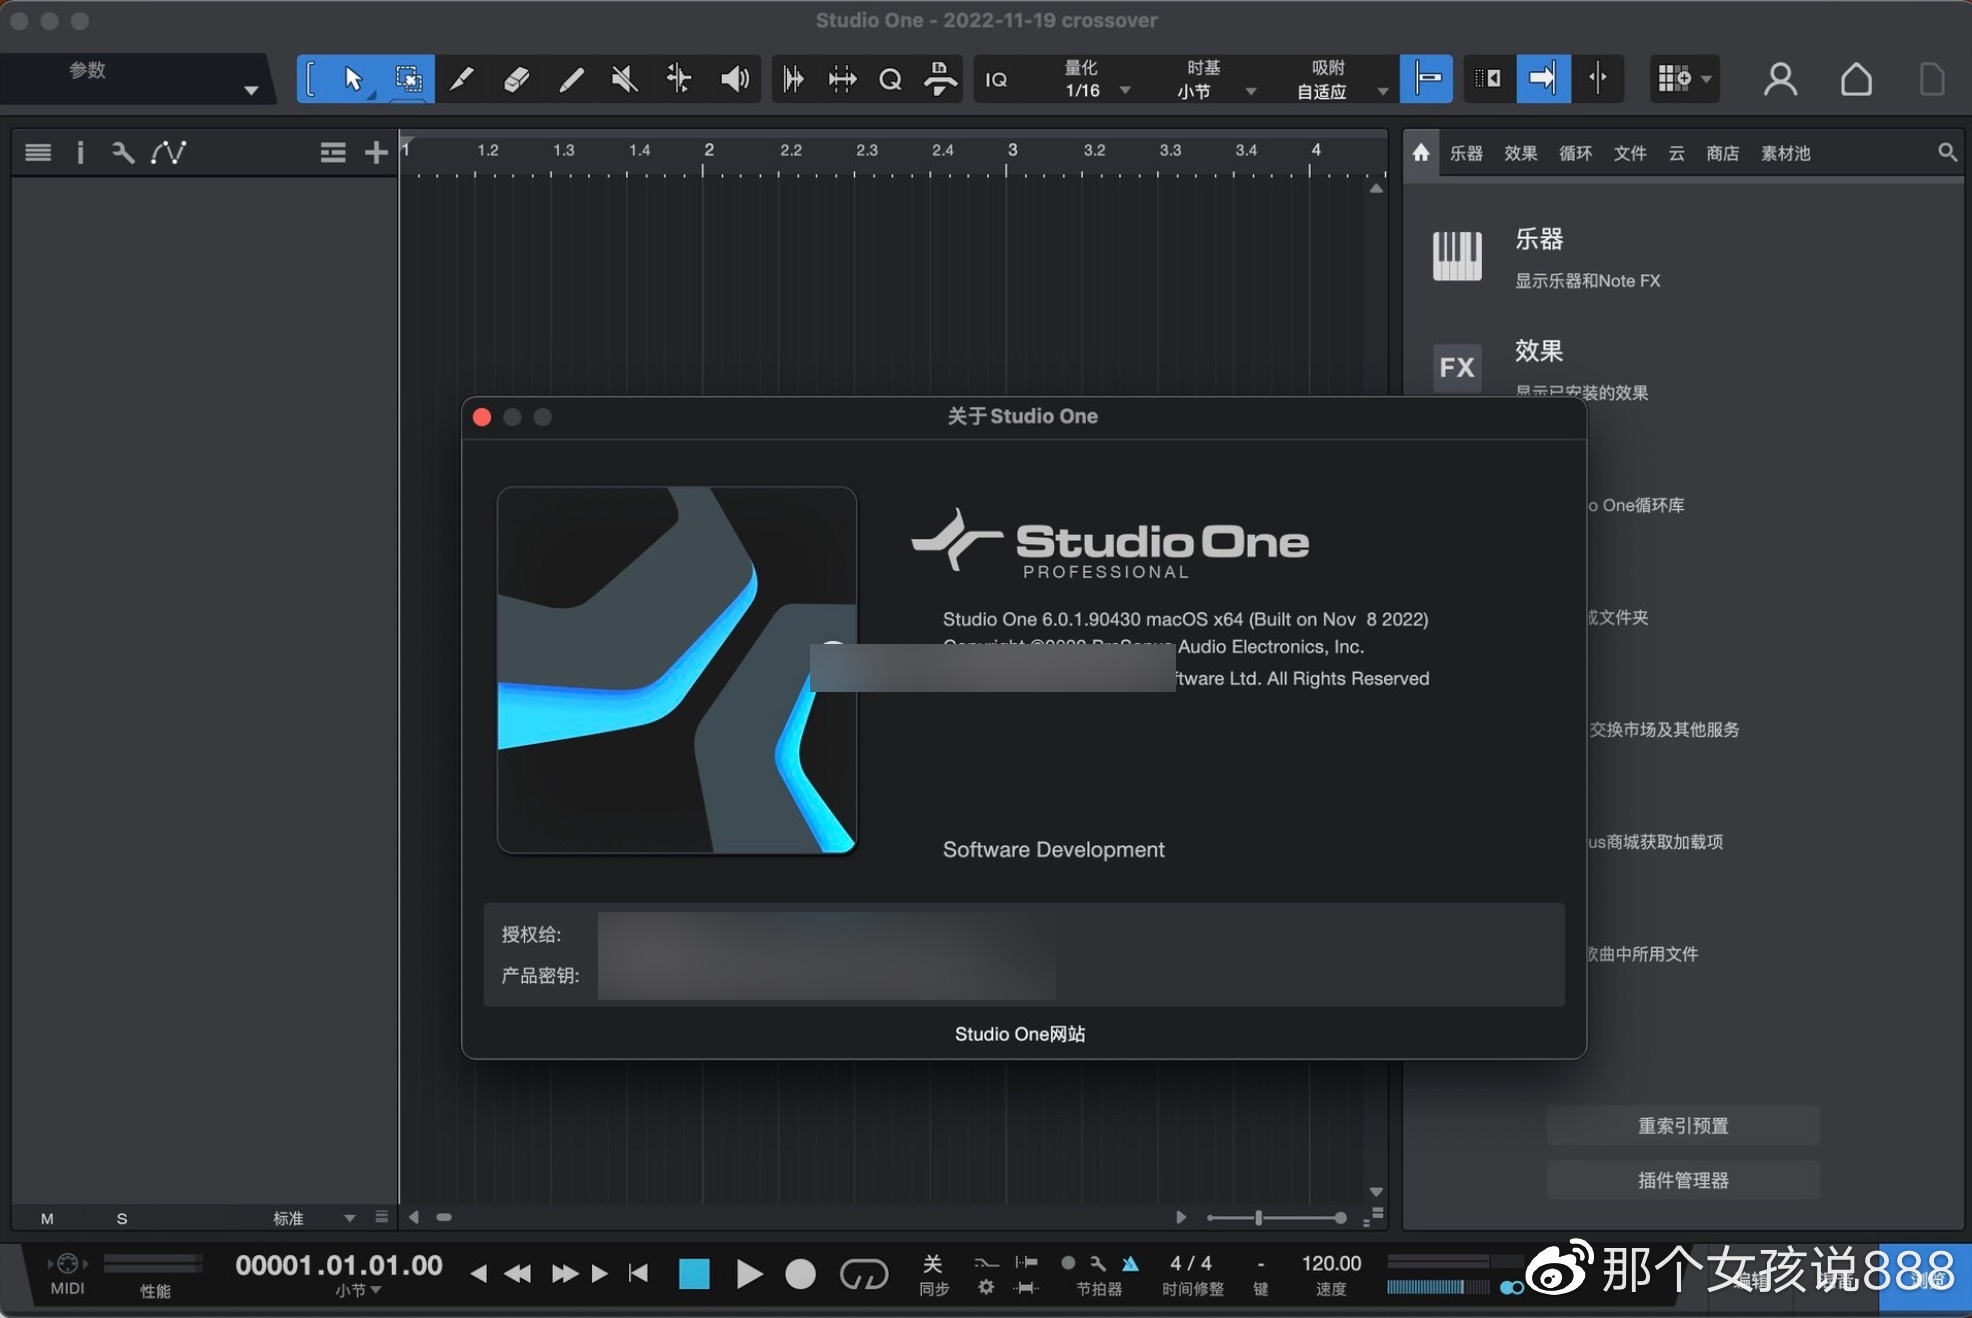Click the IQ input quantize button
The width and height of the screenshot is (1972, 1318).
996,79
